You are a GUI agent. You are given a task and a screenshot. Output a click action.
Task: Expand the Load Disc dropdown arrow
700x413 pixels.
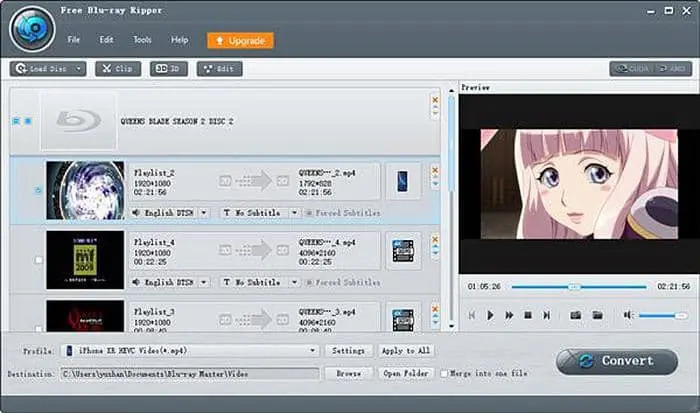(x=79, y=69)
